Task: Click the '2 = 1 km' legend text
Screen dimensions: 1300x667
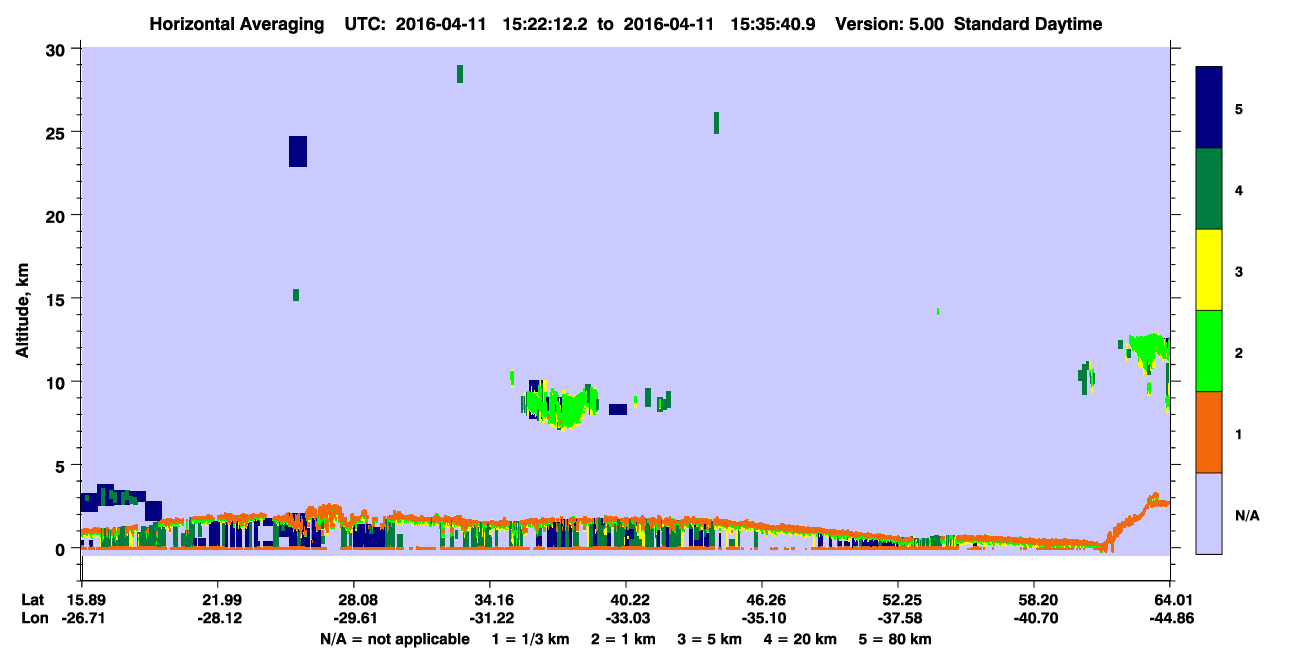Action: [623, 639]
